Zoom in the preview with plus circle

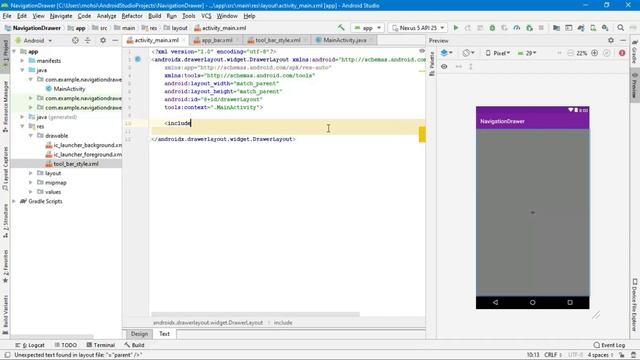coord(595,53)
